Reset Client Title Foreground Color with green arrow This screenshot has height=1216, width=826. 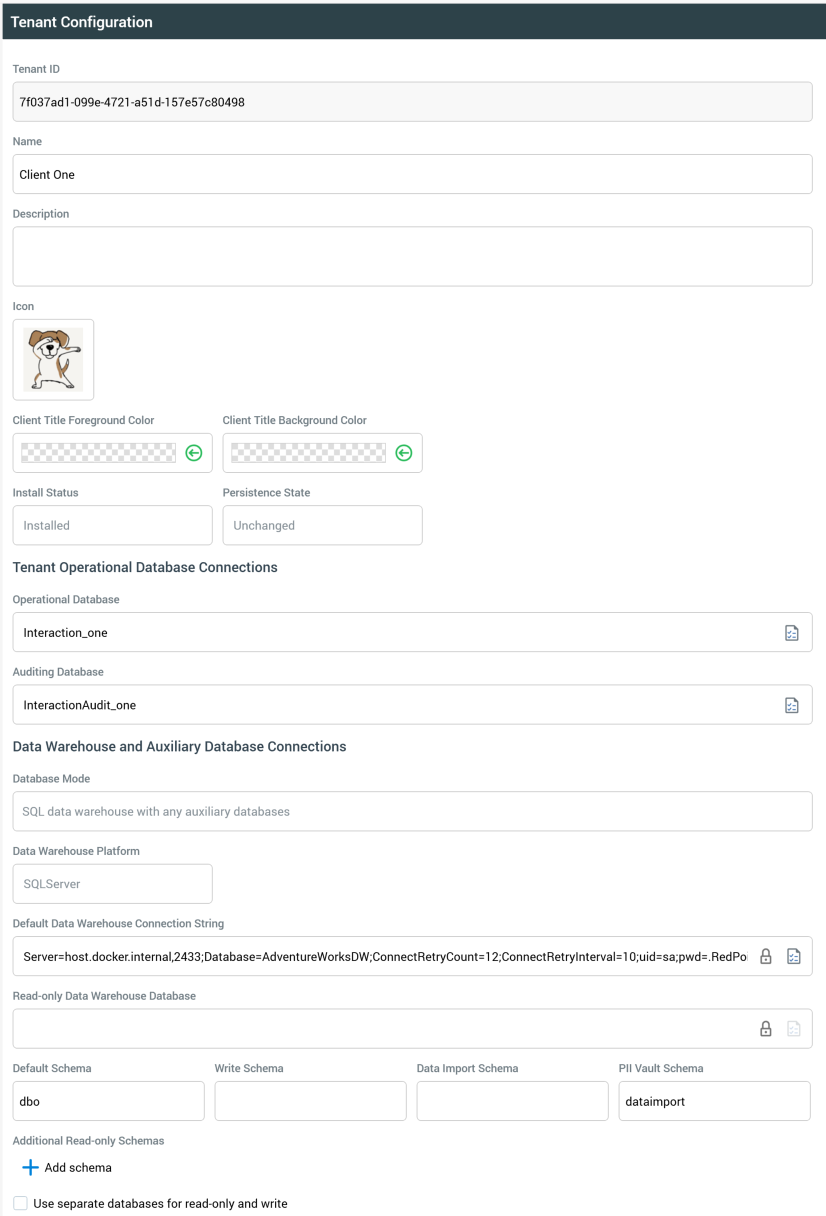(194, 453)
